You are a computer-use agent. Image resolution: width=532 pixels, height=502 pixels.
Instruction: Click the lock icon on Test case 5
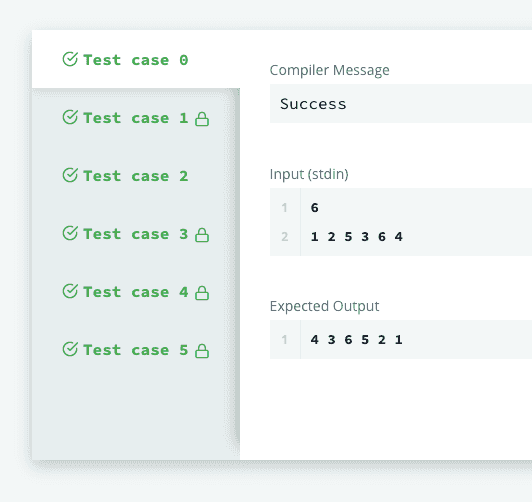click(x=202, y=351)
